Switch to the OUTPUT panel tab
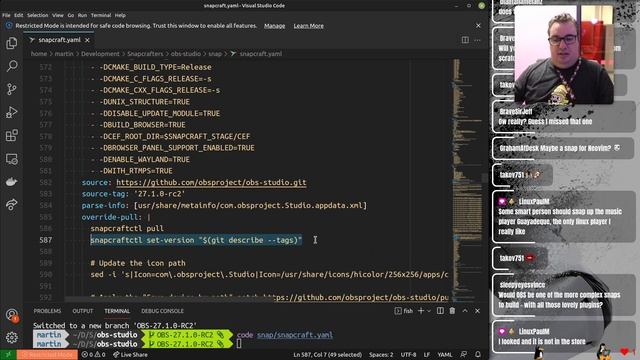640x360 pixels. coord(83,311)
